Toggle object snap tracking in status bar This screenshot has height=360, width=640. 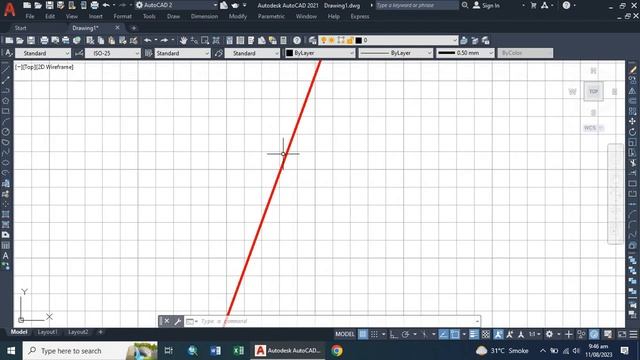443,334
